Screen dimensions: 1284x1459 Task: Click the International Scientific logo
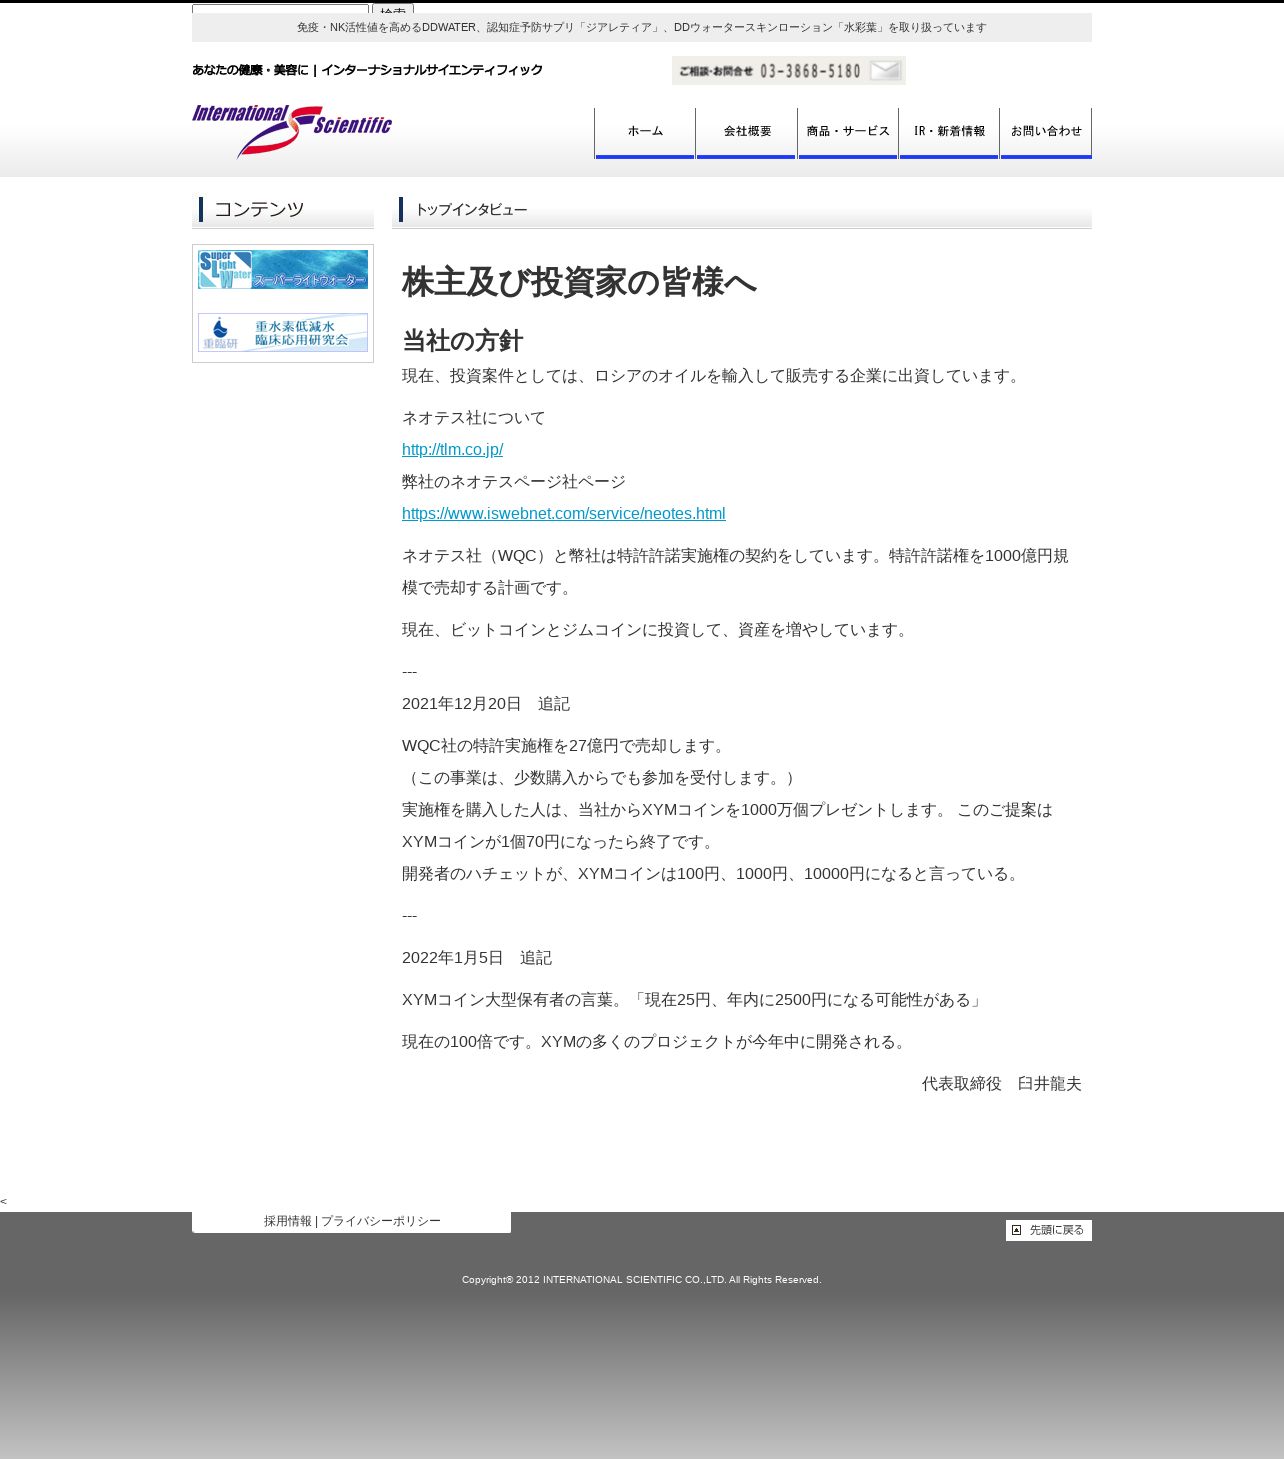click(x=292, y=131)
